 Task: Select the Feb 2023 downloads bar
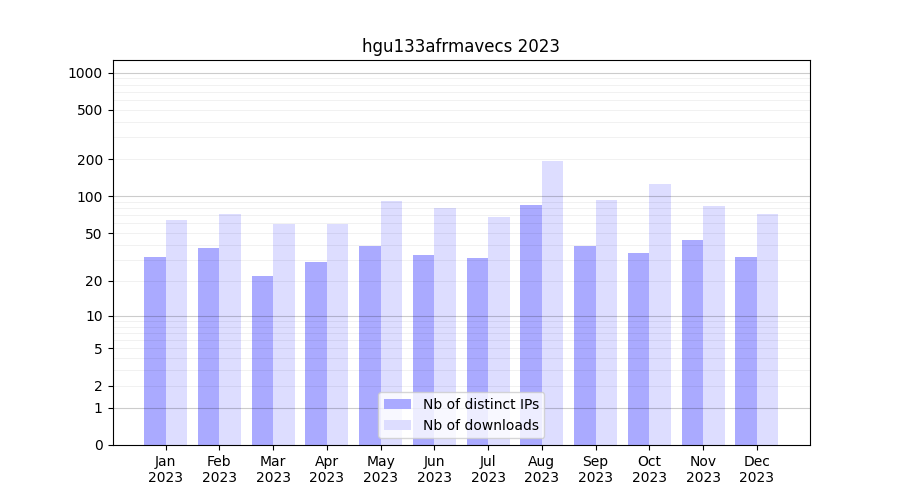tap(230, 329)
